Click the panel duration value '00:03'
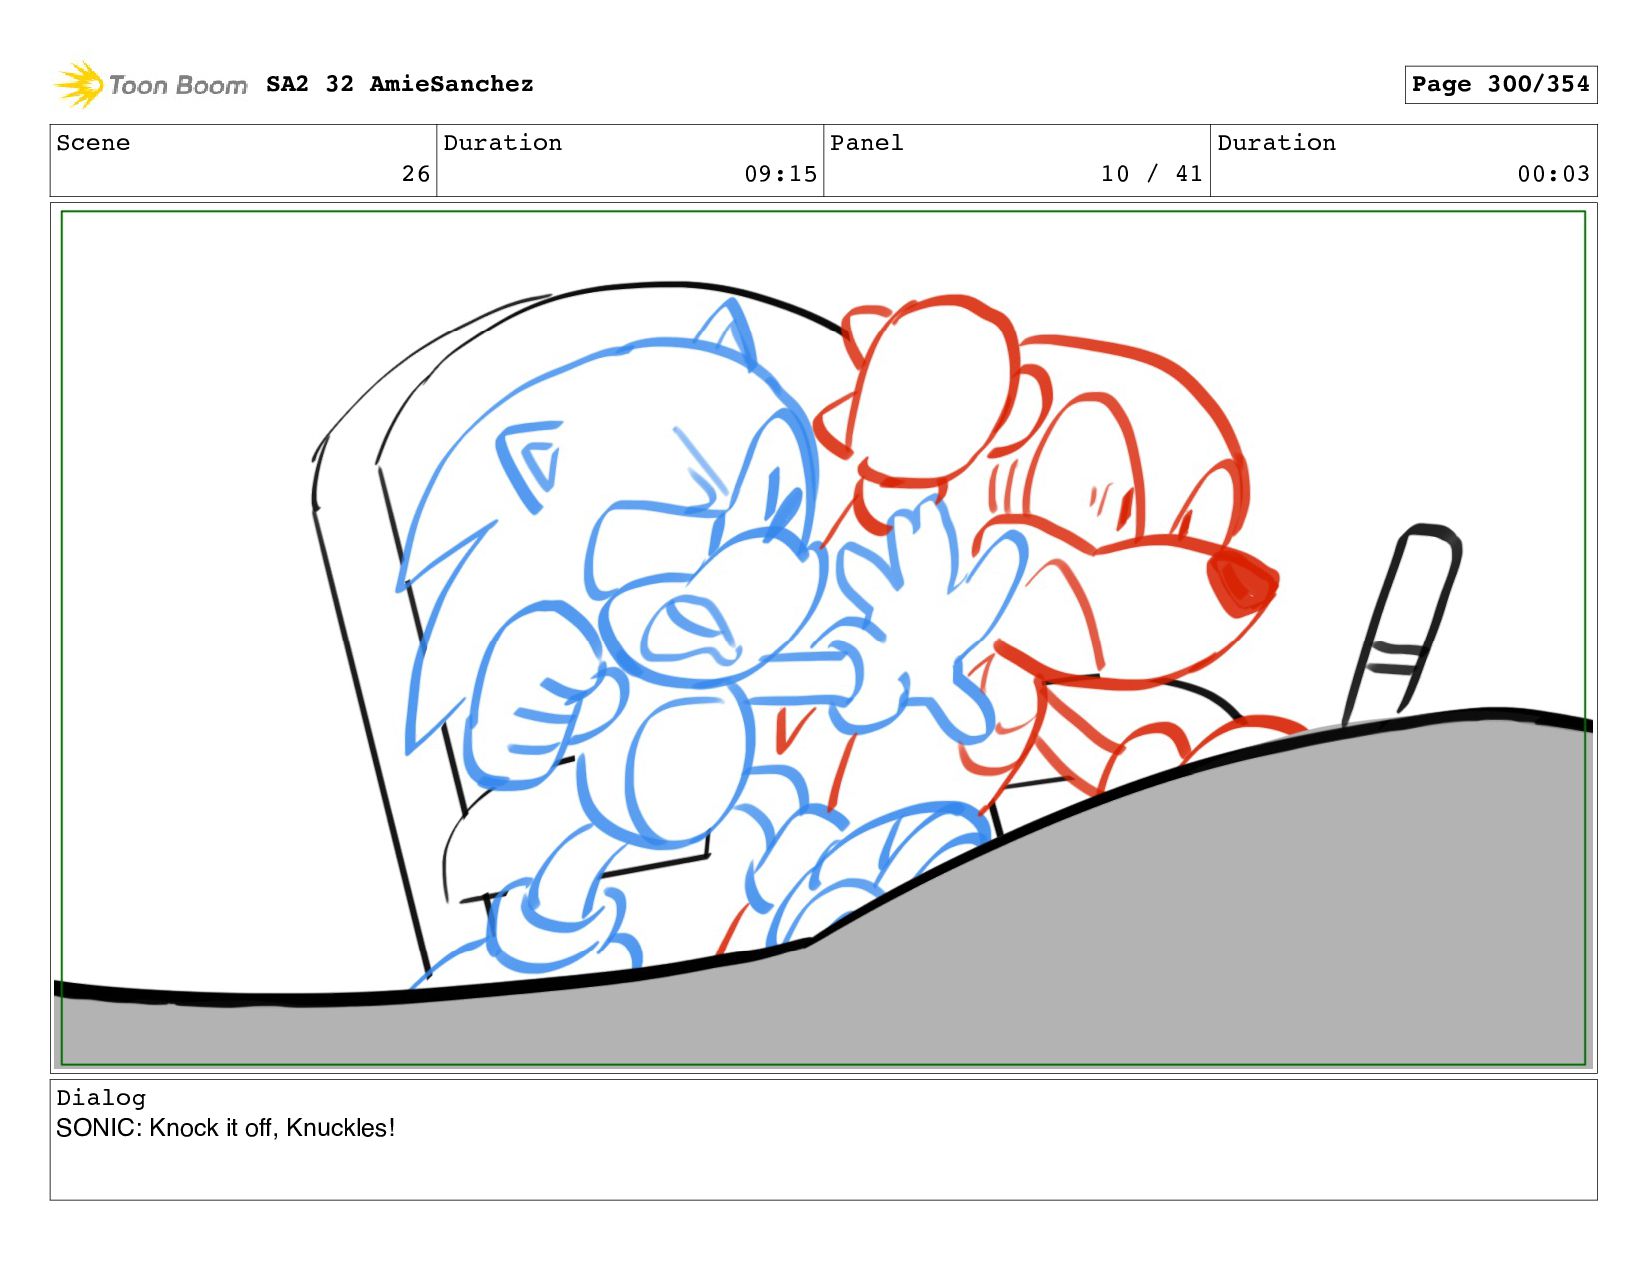 pos(1553,174)
